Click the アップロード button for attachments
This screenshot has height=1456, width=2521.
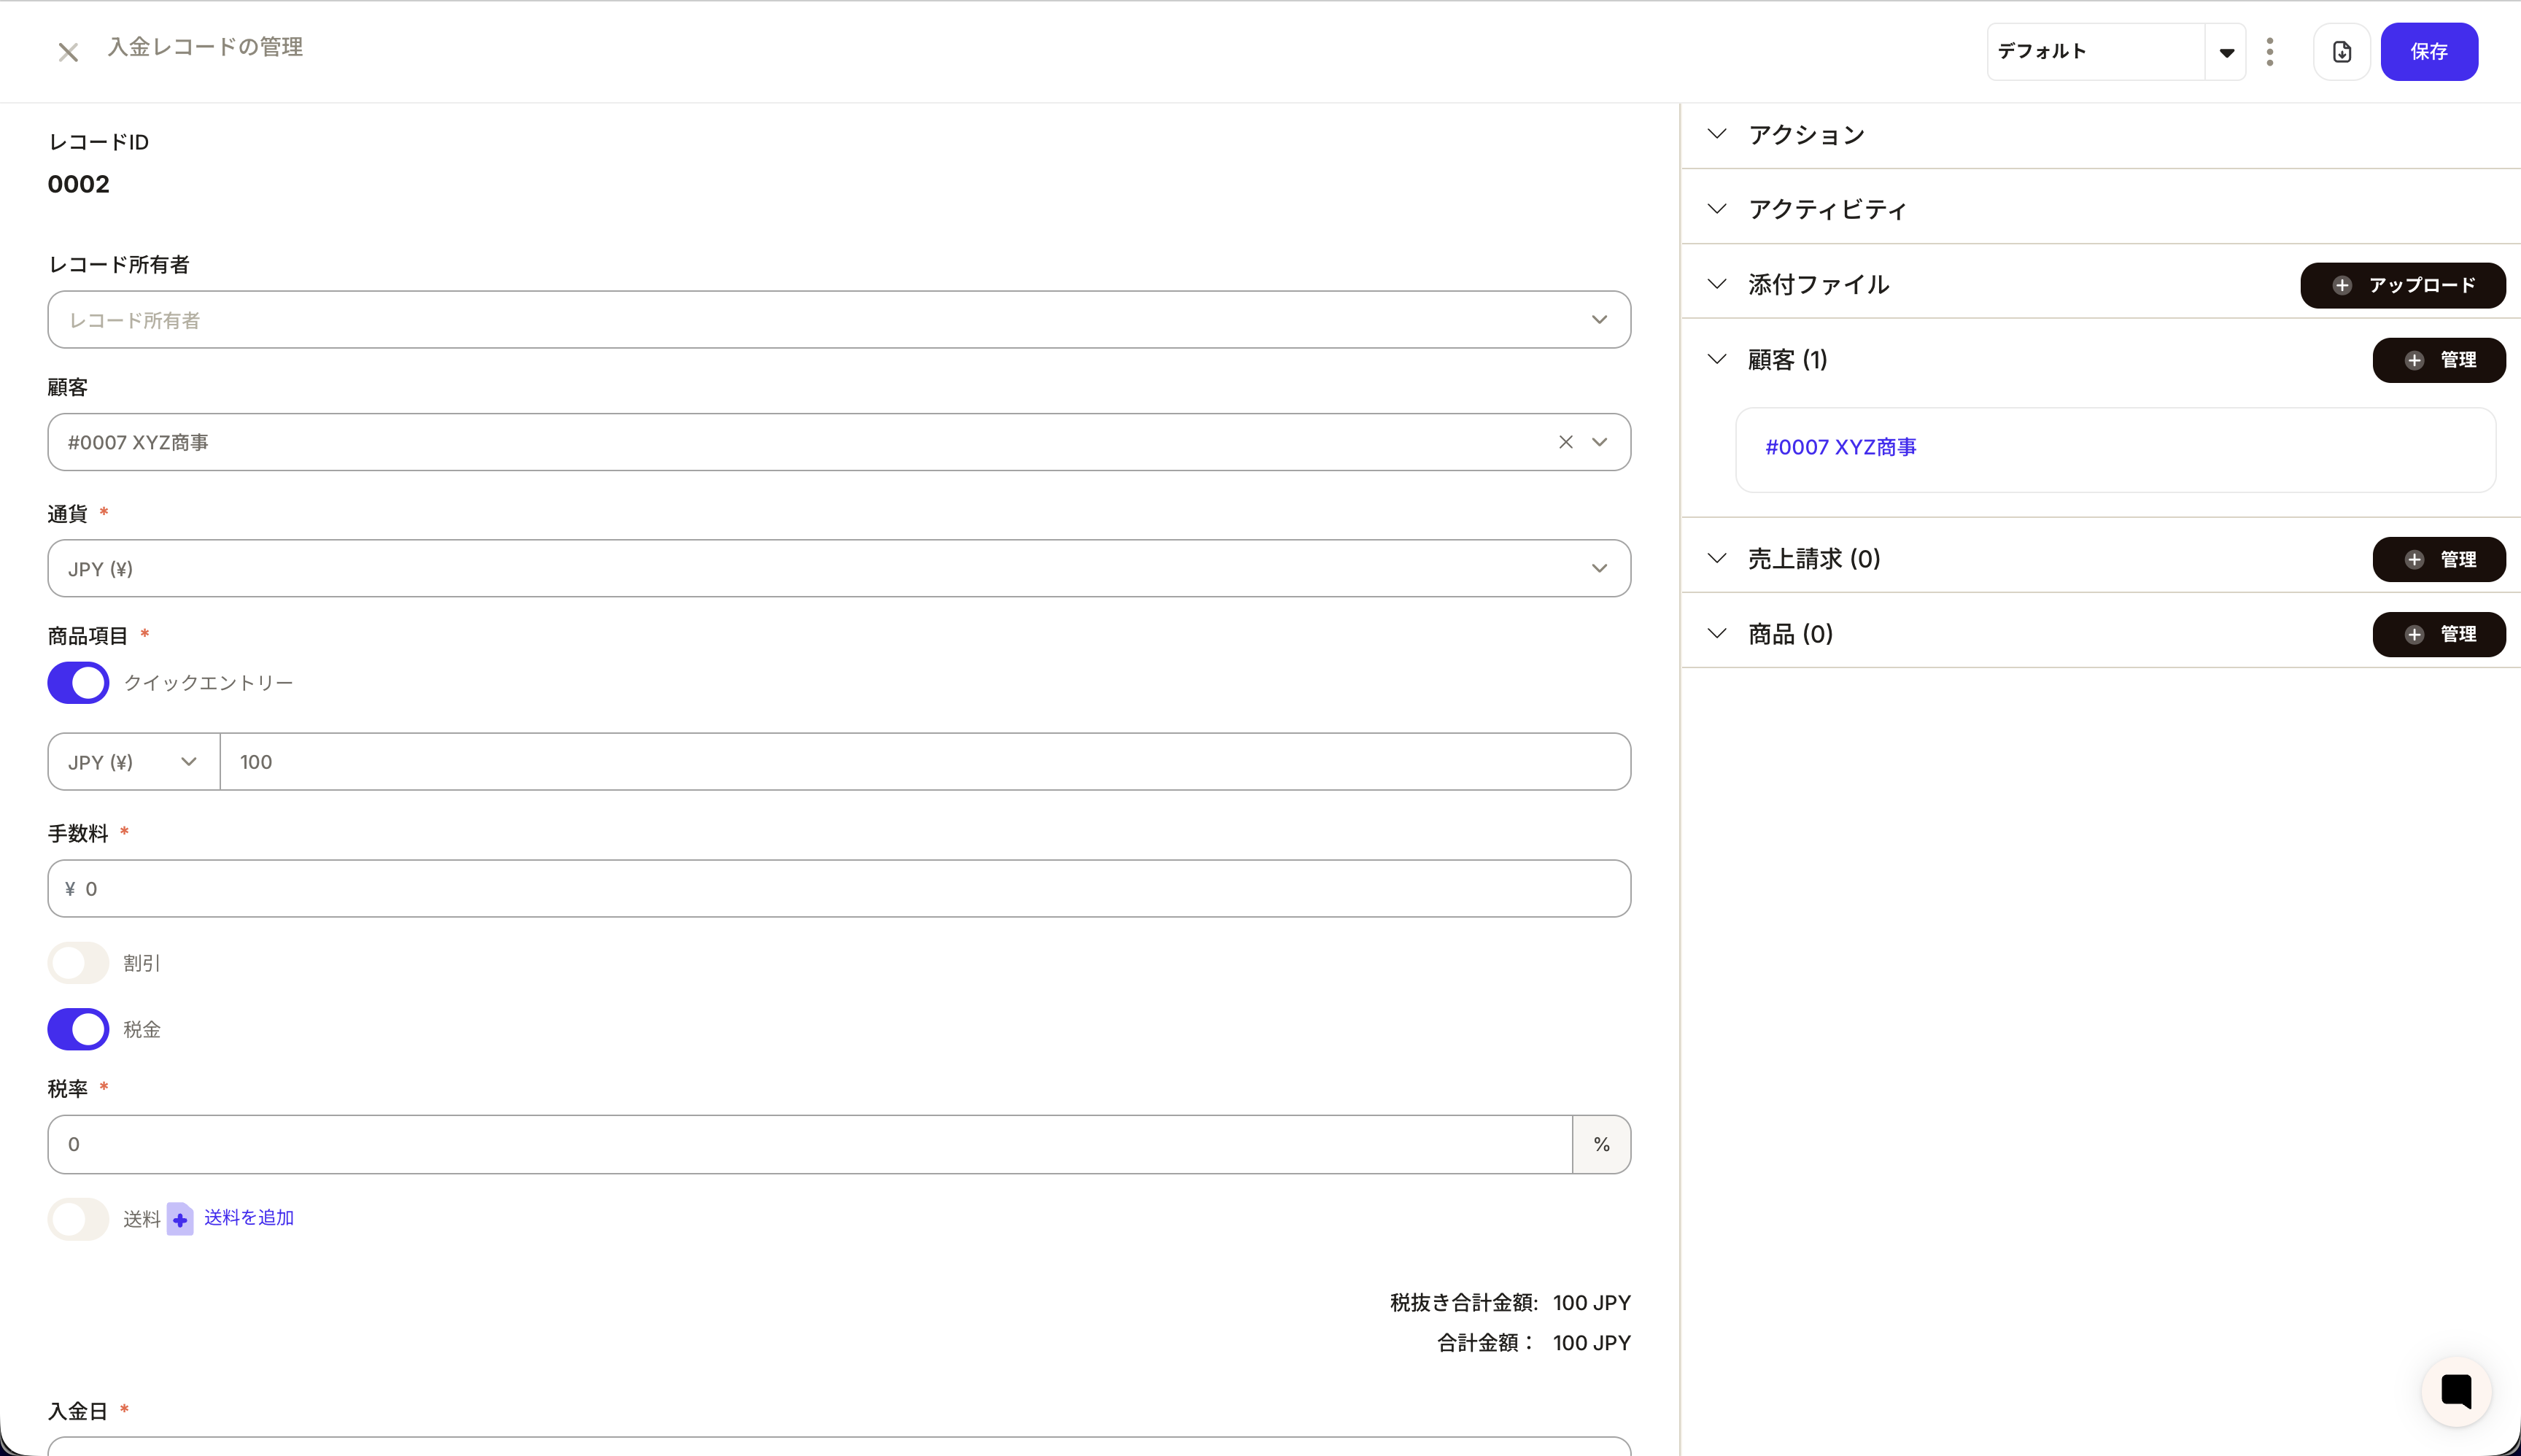(x=2402, y=285)
